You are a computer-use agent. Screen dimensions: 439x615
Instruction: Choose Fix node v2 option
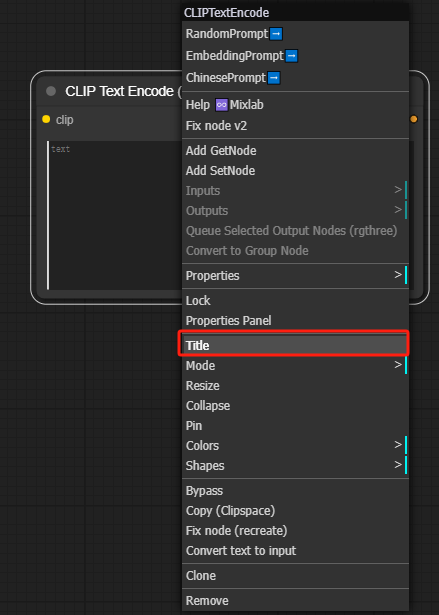coord(295,126)
